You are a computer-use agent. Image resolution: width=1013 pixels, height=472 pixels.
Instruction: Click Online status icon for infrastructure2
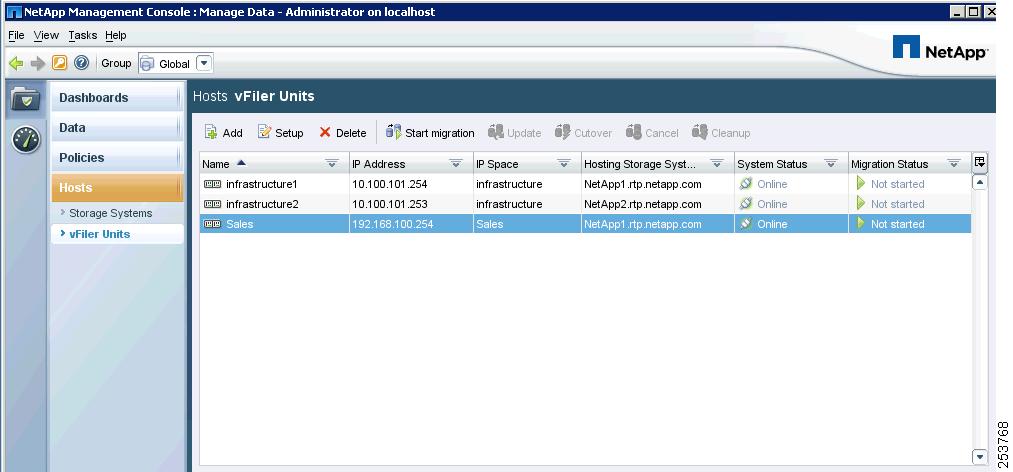tap(746, 204)
